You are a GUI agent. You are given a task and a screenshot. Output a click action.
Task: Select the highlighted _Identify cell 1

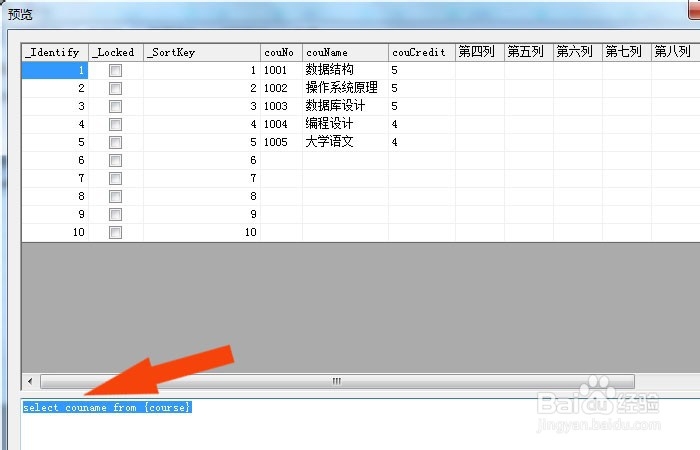pyautogui.click(x=55, y=71)
